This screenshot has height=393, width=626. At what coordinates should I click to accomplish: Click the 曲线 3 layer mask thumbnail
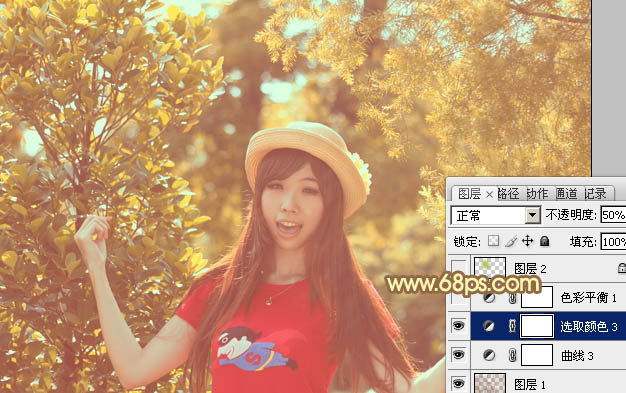pyautogui.click(x=537, y=355)
